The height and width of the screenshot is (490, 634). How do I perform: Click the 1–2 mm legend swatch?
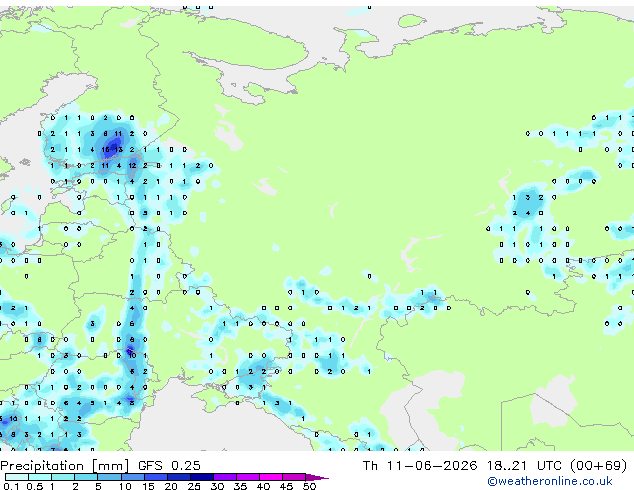click(x=63, y=477)
